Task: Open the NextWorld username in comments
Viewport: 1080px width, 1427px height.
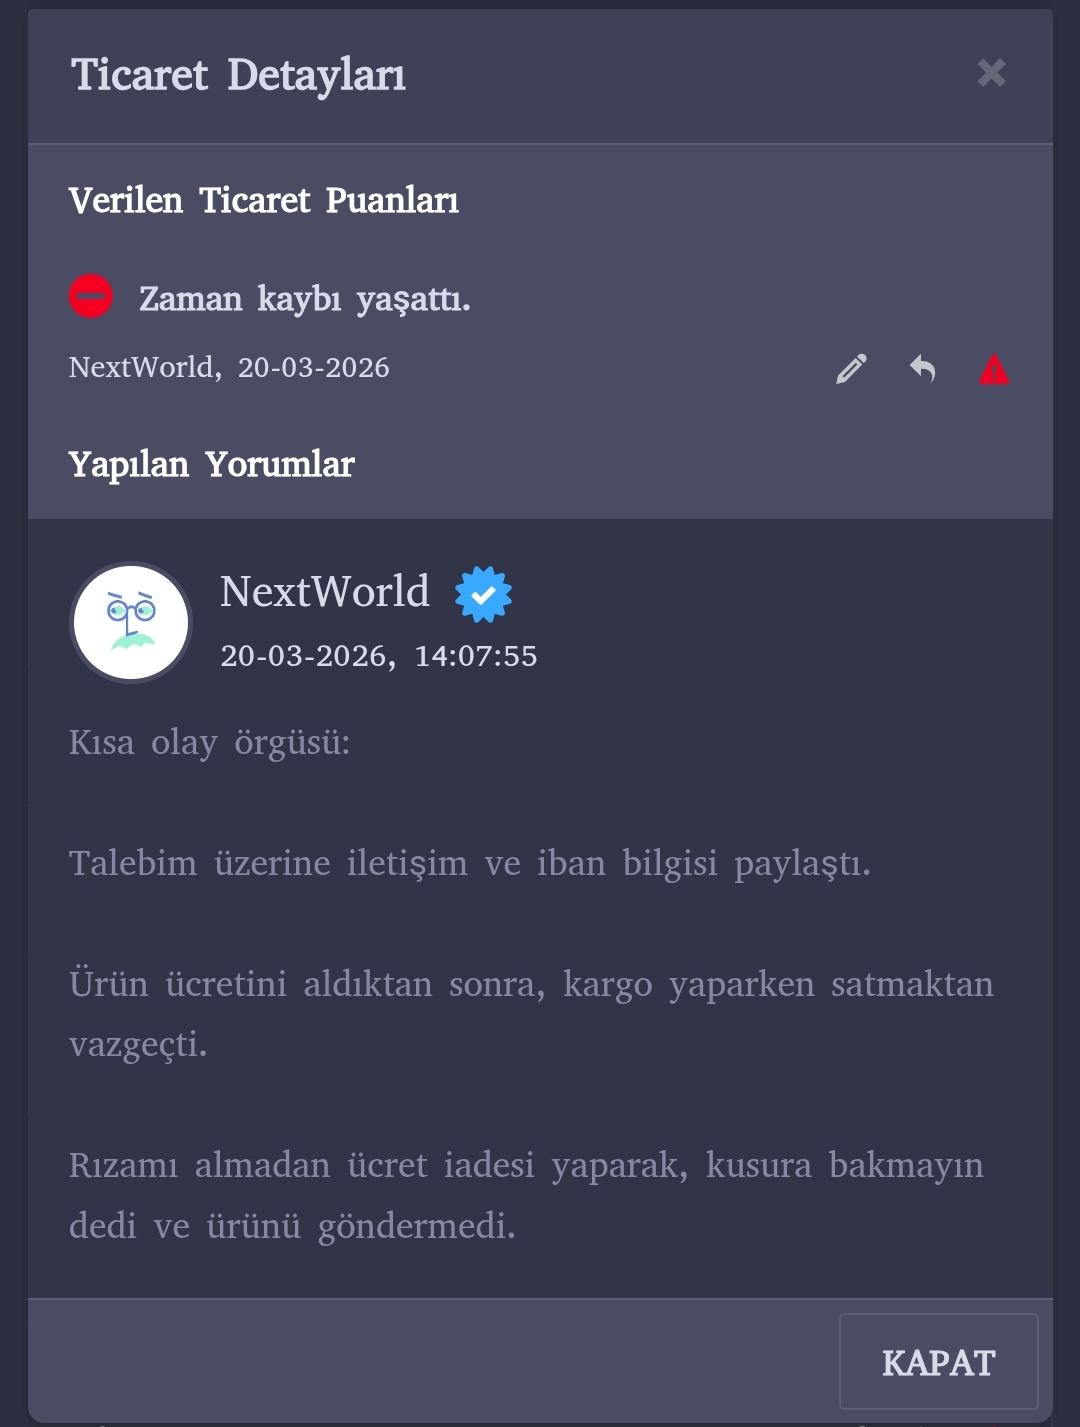Action: [x=325, y=591]
